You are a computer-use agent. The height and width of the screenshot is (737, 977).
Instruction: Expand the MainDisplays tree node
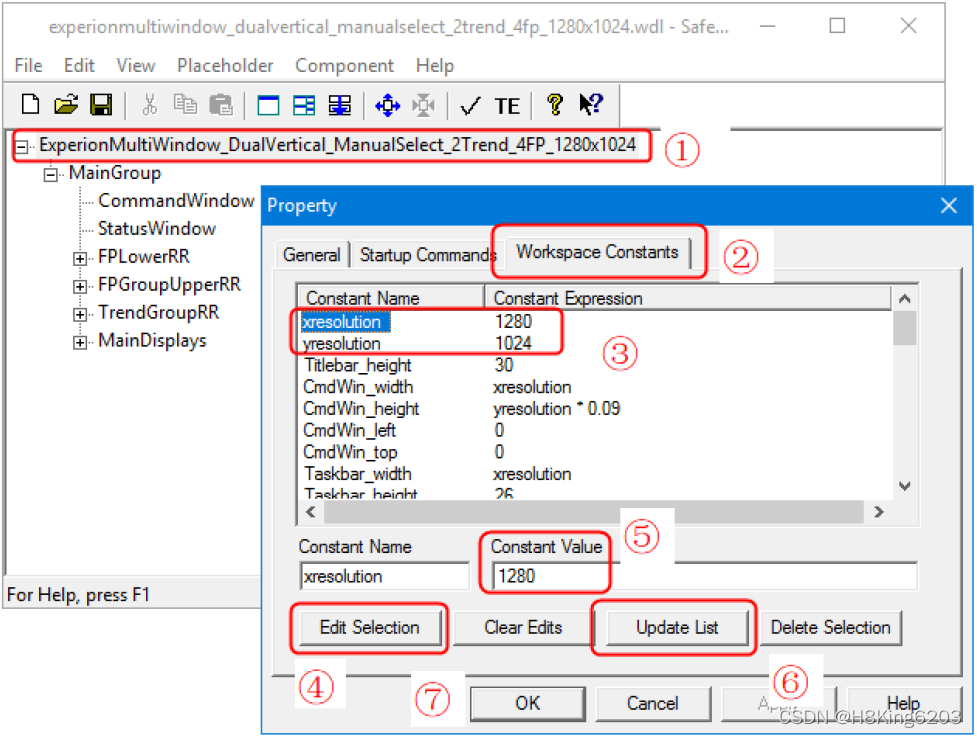pos(80,342)
